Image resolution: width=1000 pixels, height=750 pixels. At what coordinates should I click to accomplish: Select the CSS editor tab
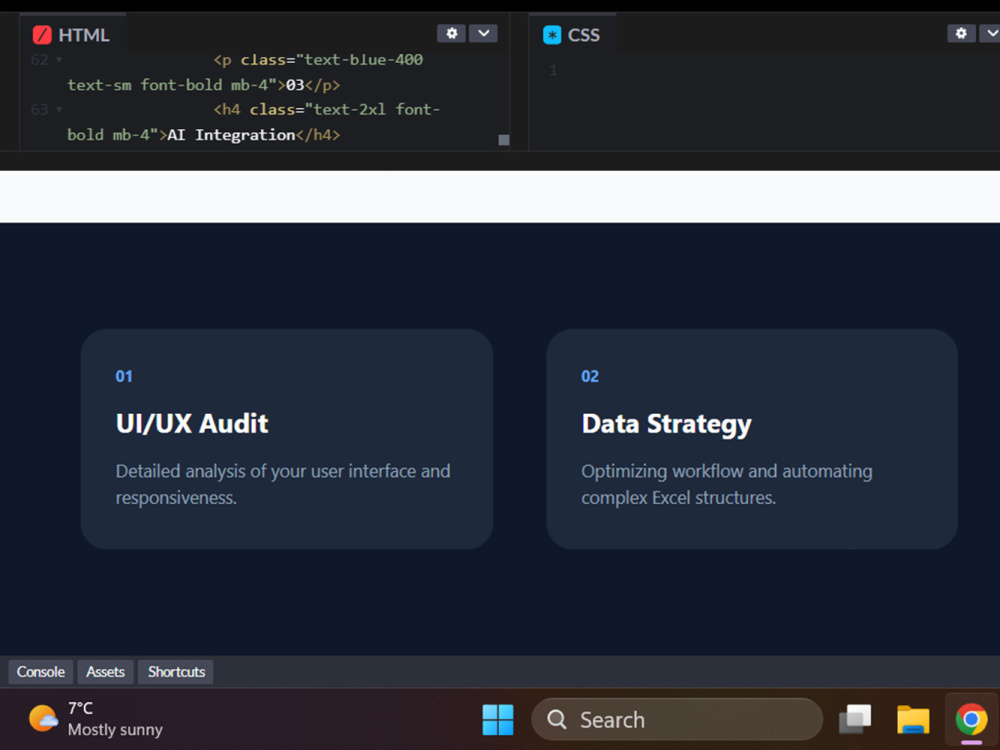[x=572, y=34]
